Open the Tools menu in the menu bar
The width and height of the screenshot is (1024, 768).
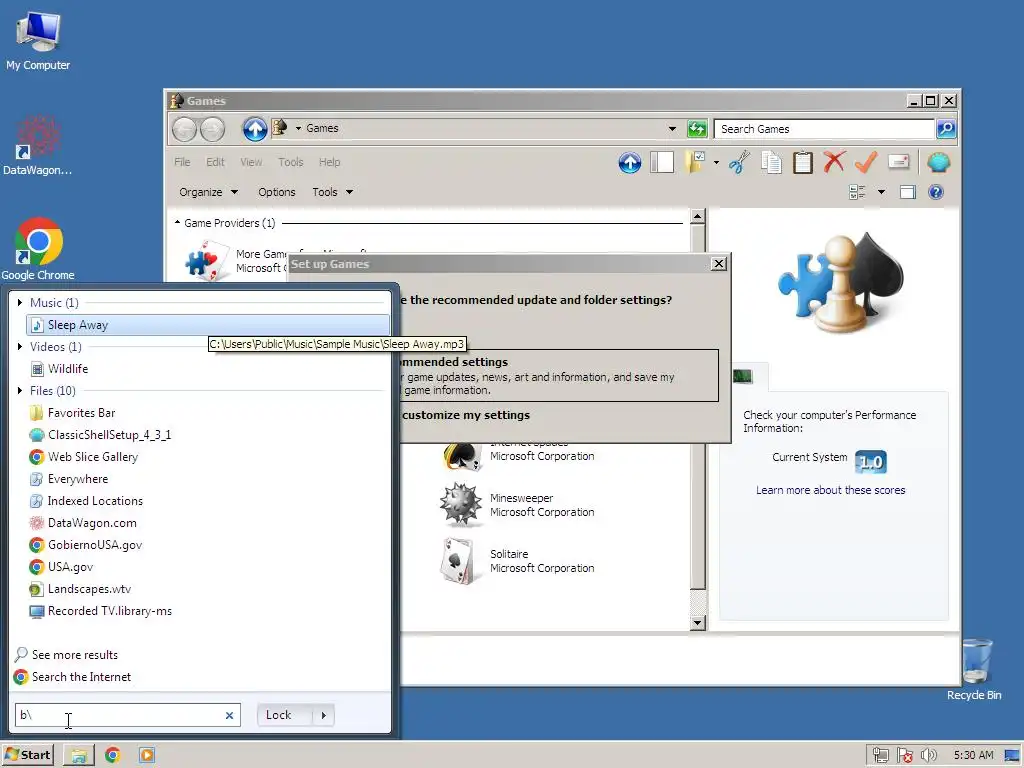tap(291, 162)
